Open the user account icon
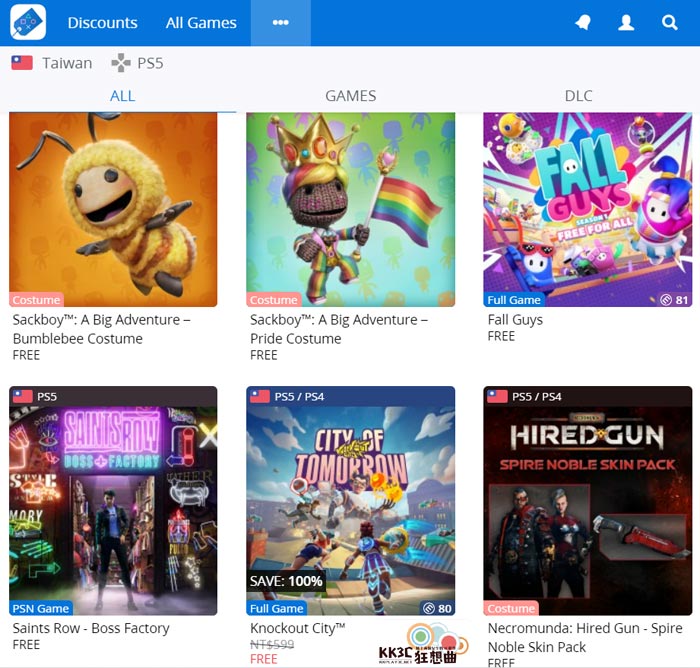This screenshot has height=668, width=700. tap(626, 22)
